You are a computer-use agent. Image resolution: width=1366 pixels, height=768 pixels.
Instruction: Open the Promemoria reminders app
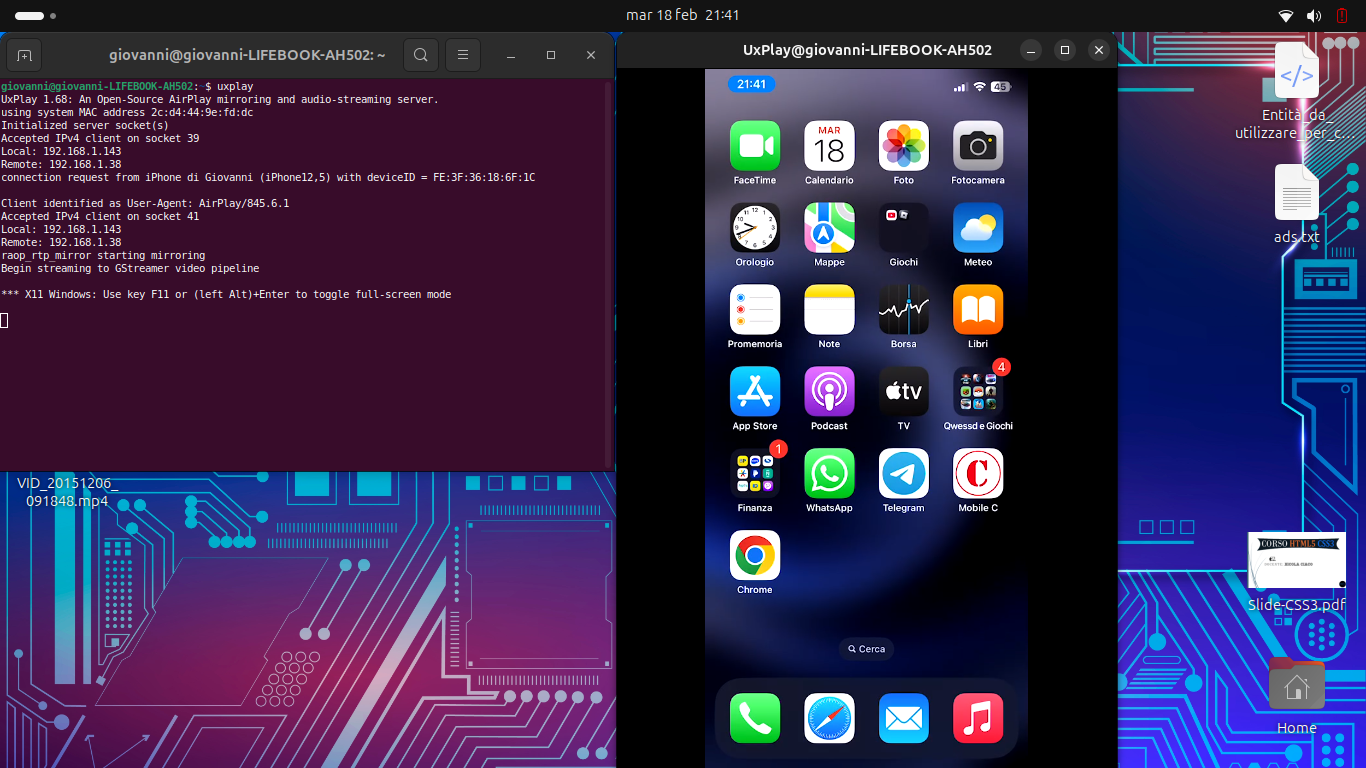point(754,310)
